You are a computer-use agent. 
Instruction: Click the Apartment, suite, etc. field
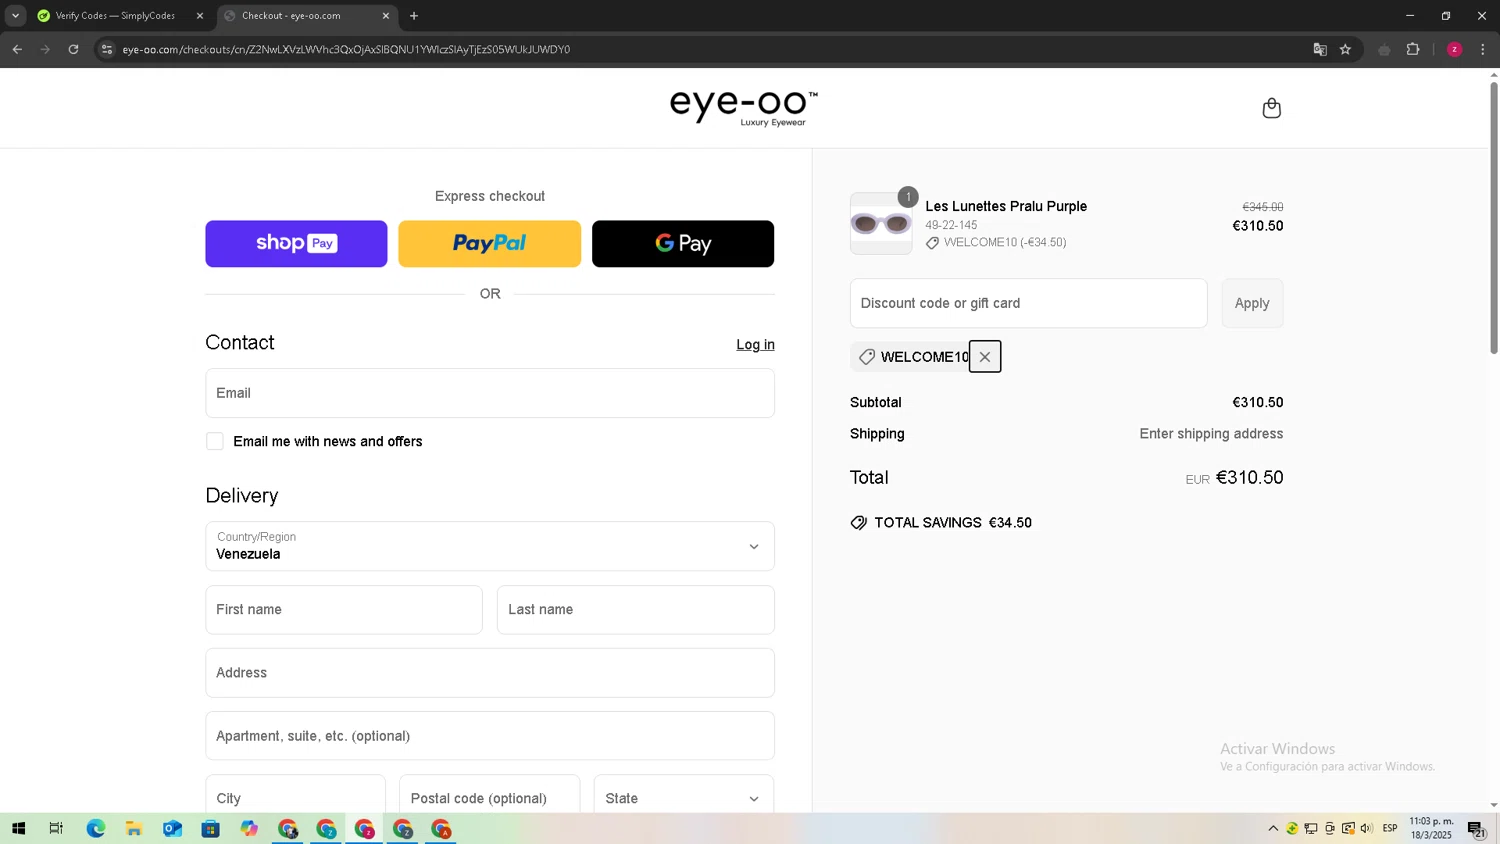[490, 736]
